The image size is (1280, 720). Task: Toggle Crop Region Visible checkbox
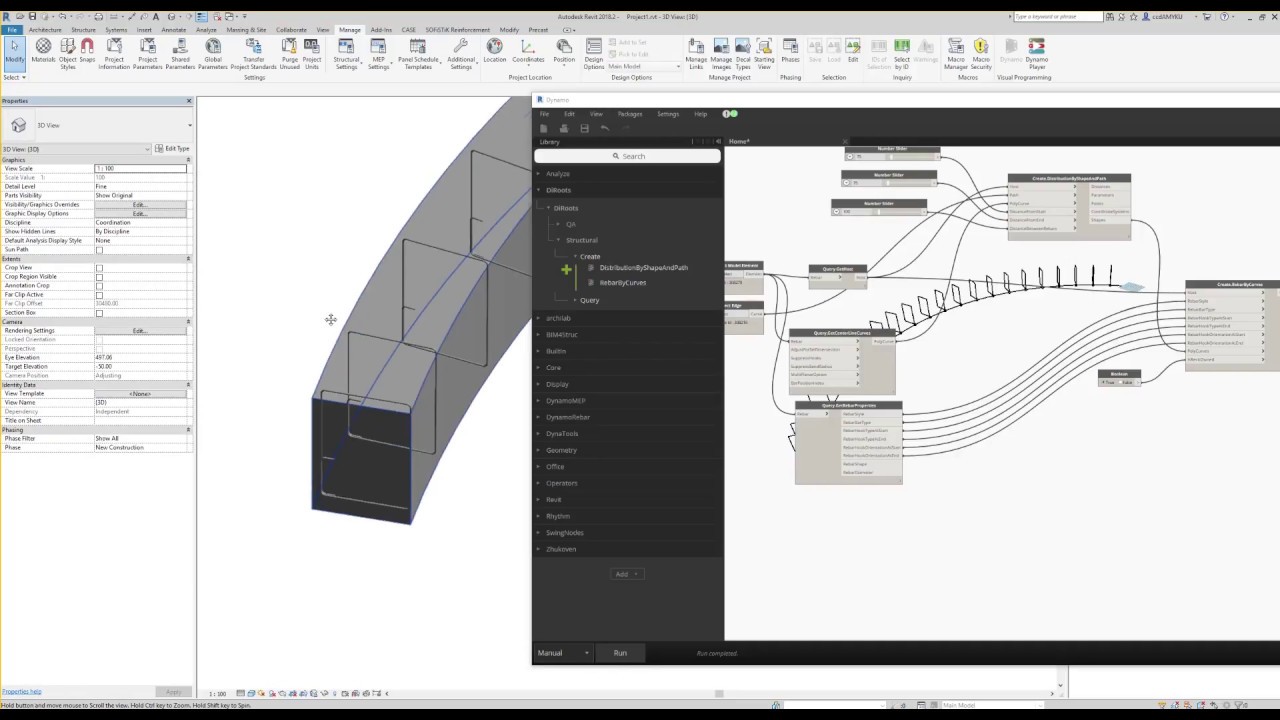click(x=99, y=277)
